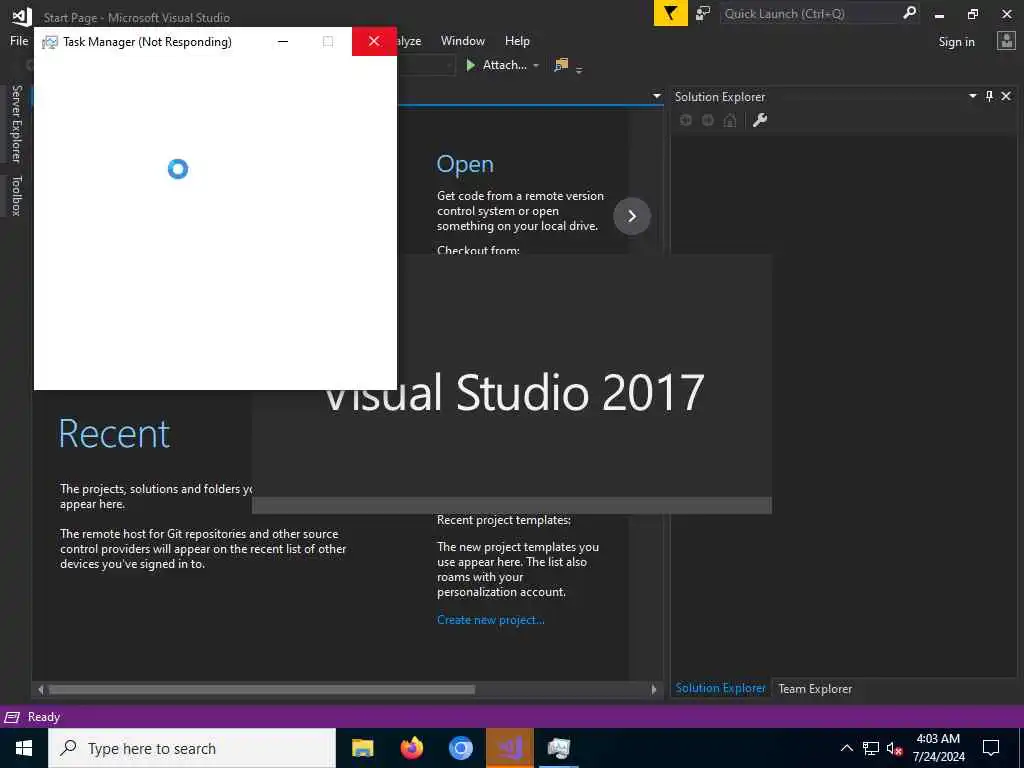The image size is (1024, 768).
Task: Open the Windows Start menu
Action: click(24, 748)
